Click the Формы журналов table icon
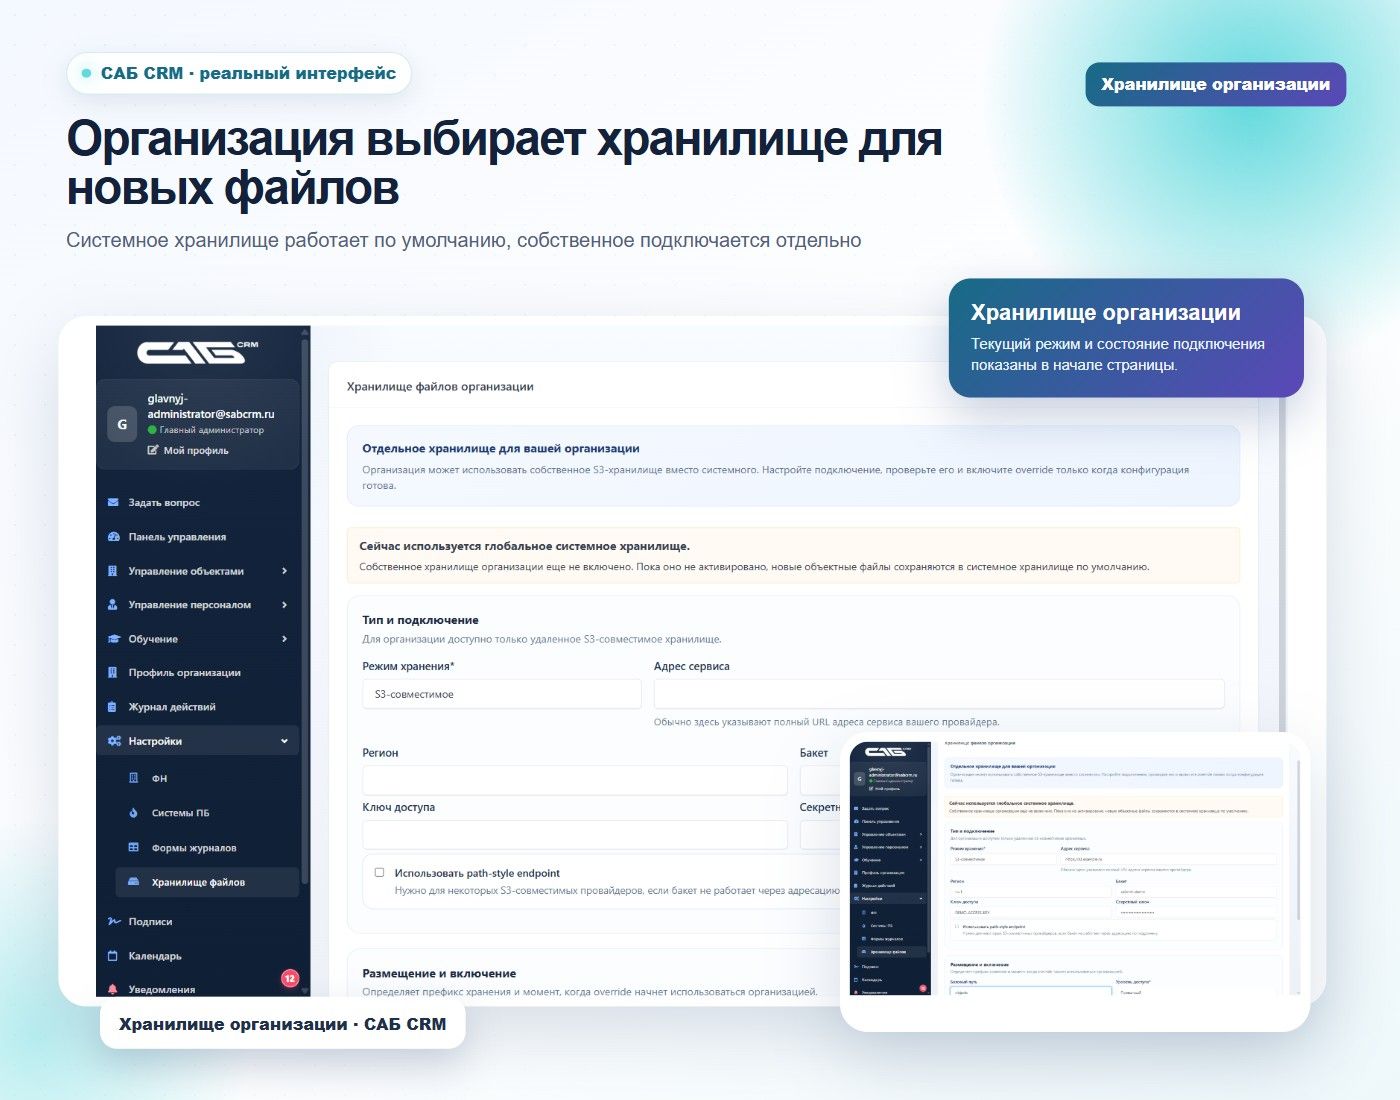1400x1100 pixels. pyautogui.click(x=133, y=848)
